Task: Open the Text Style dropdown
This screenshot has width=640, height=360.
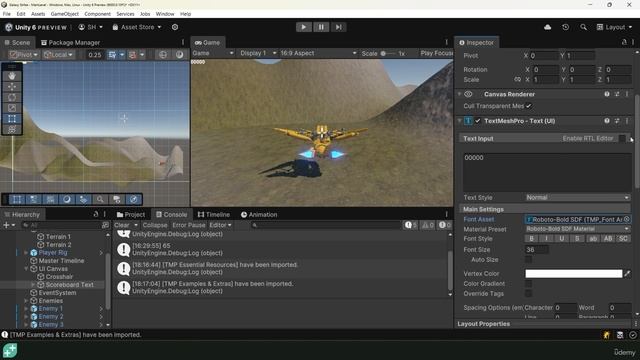Action: click(578, 198)
